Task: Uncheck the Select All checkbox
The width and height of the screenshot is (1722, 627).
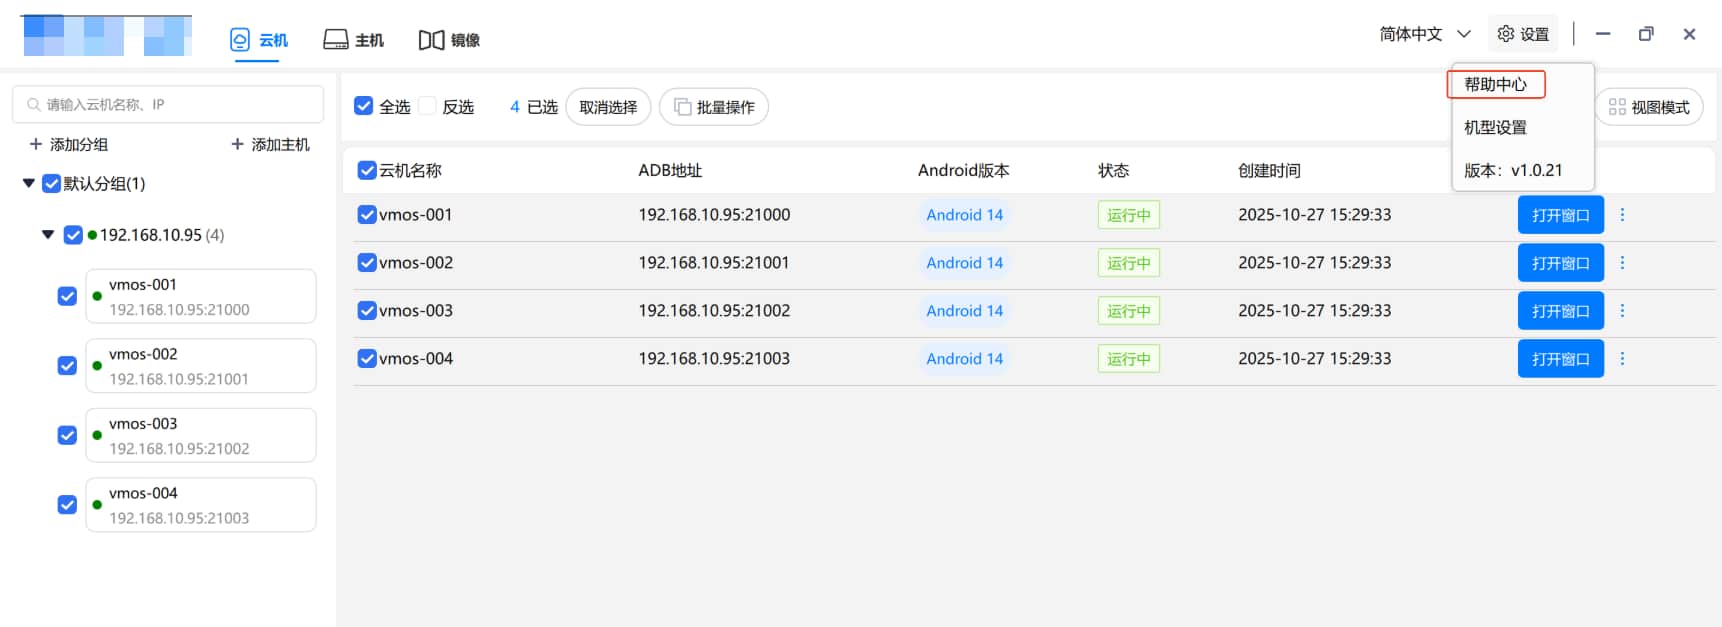Action: click(364, 106)
